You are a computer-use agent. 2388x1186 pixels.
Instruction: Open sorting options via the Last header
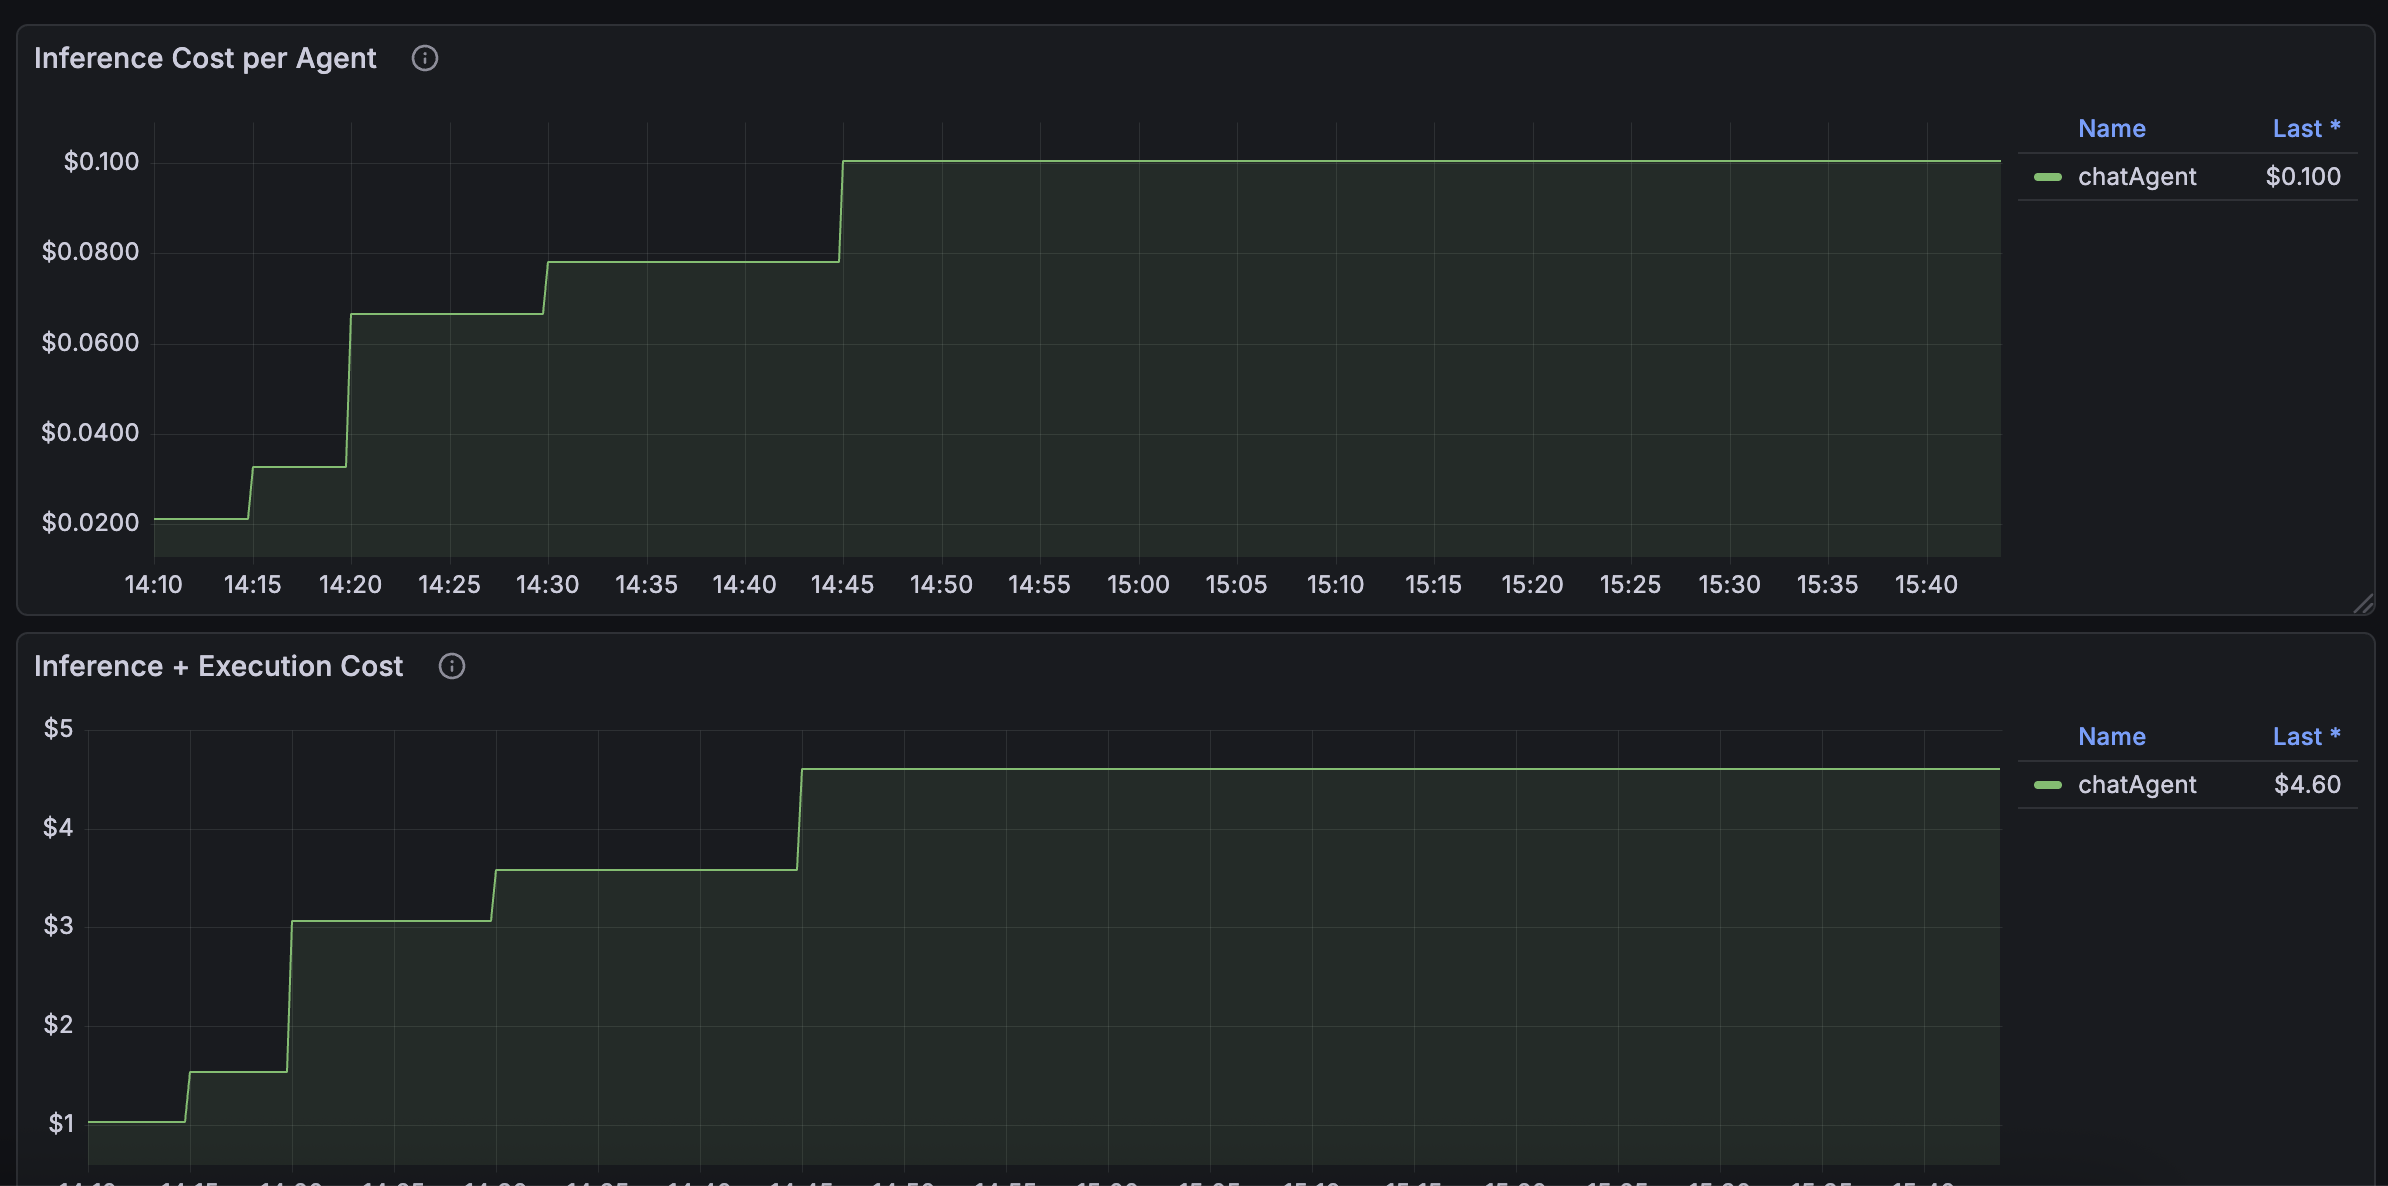click(x=2297, y=128)
